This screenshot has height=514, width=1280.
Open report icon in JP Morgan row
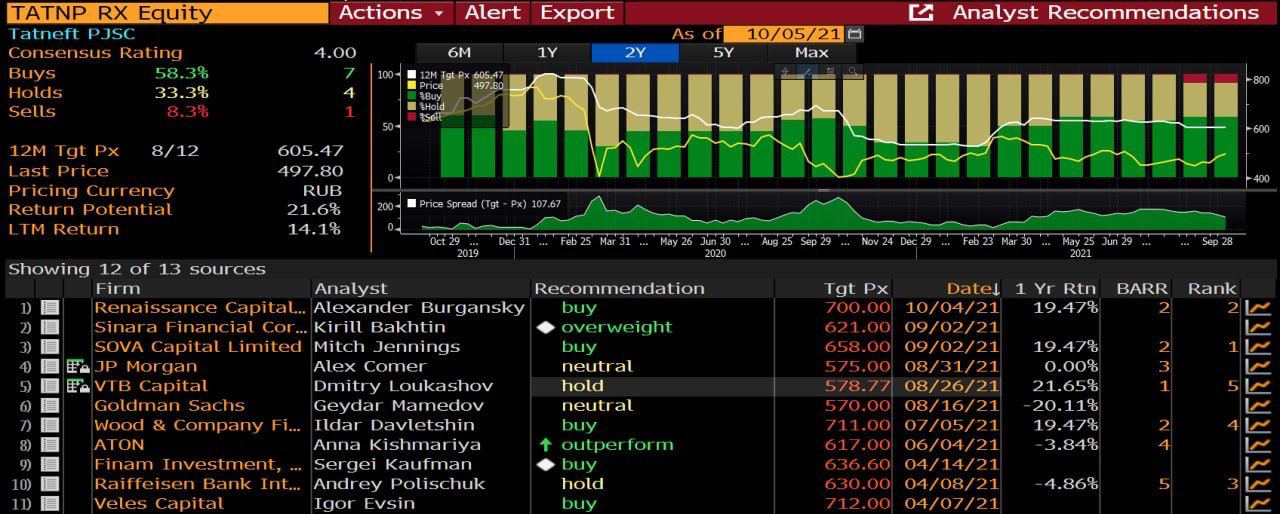click(49, 367)
